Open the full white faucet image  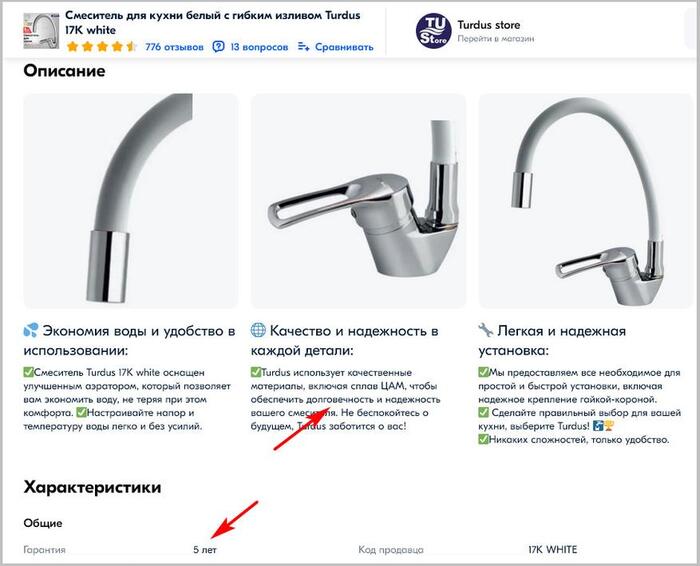pos(586,200)
